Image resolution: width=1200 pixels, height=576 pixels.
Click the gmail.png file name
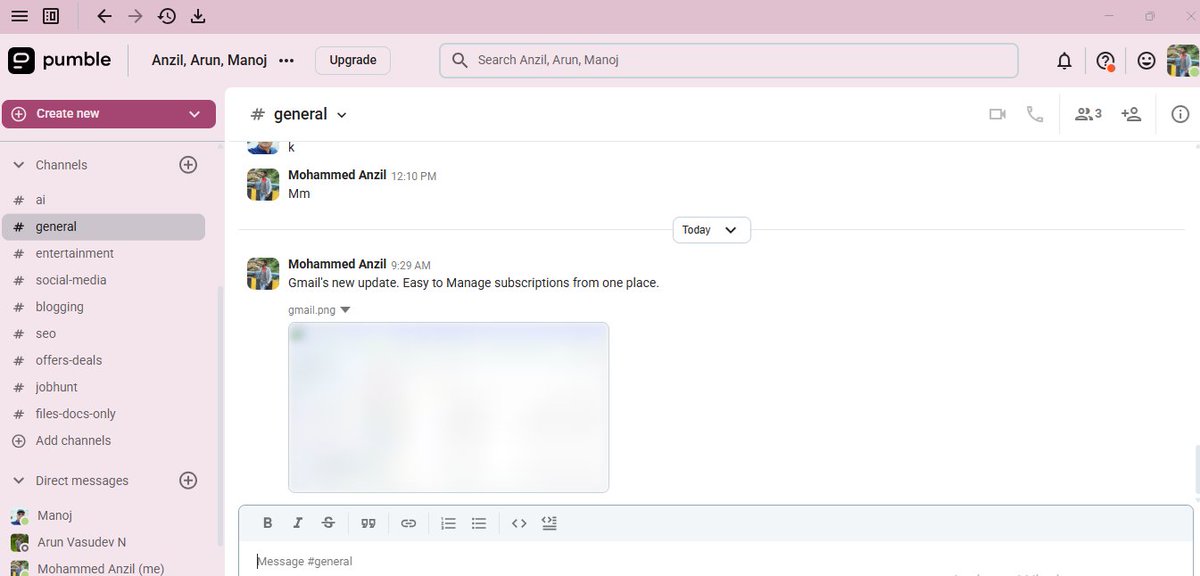312,310
